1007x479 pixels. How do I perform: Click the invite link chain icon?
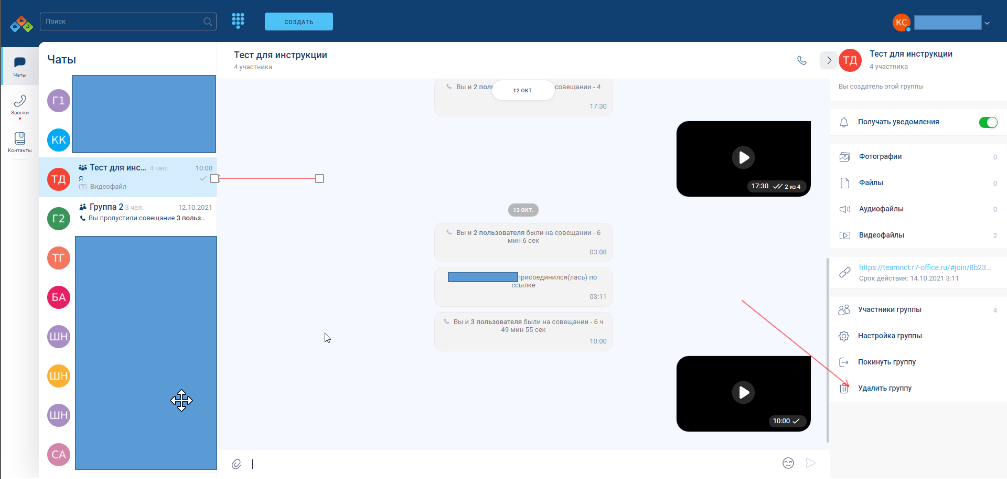point(844,272)
